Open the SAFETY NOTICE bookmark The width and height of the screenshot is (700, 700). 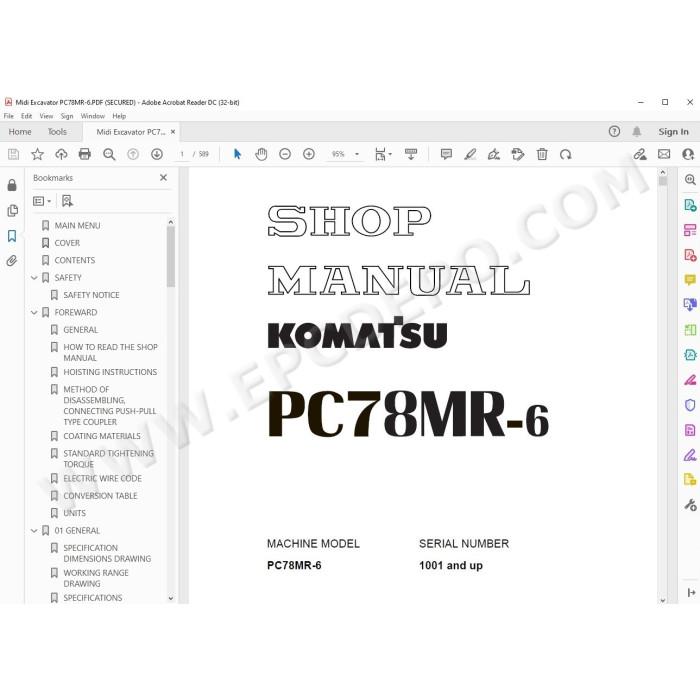click(x=91, y=295)
